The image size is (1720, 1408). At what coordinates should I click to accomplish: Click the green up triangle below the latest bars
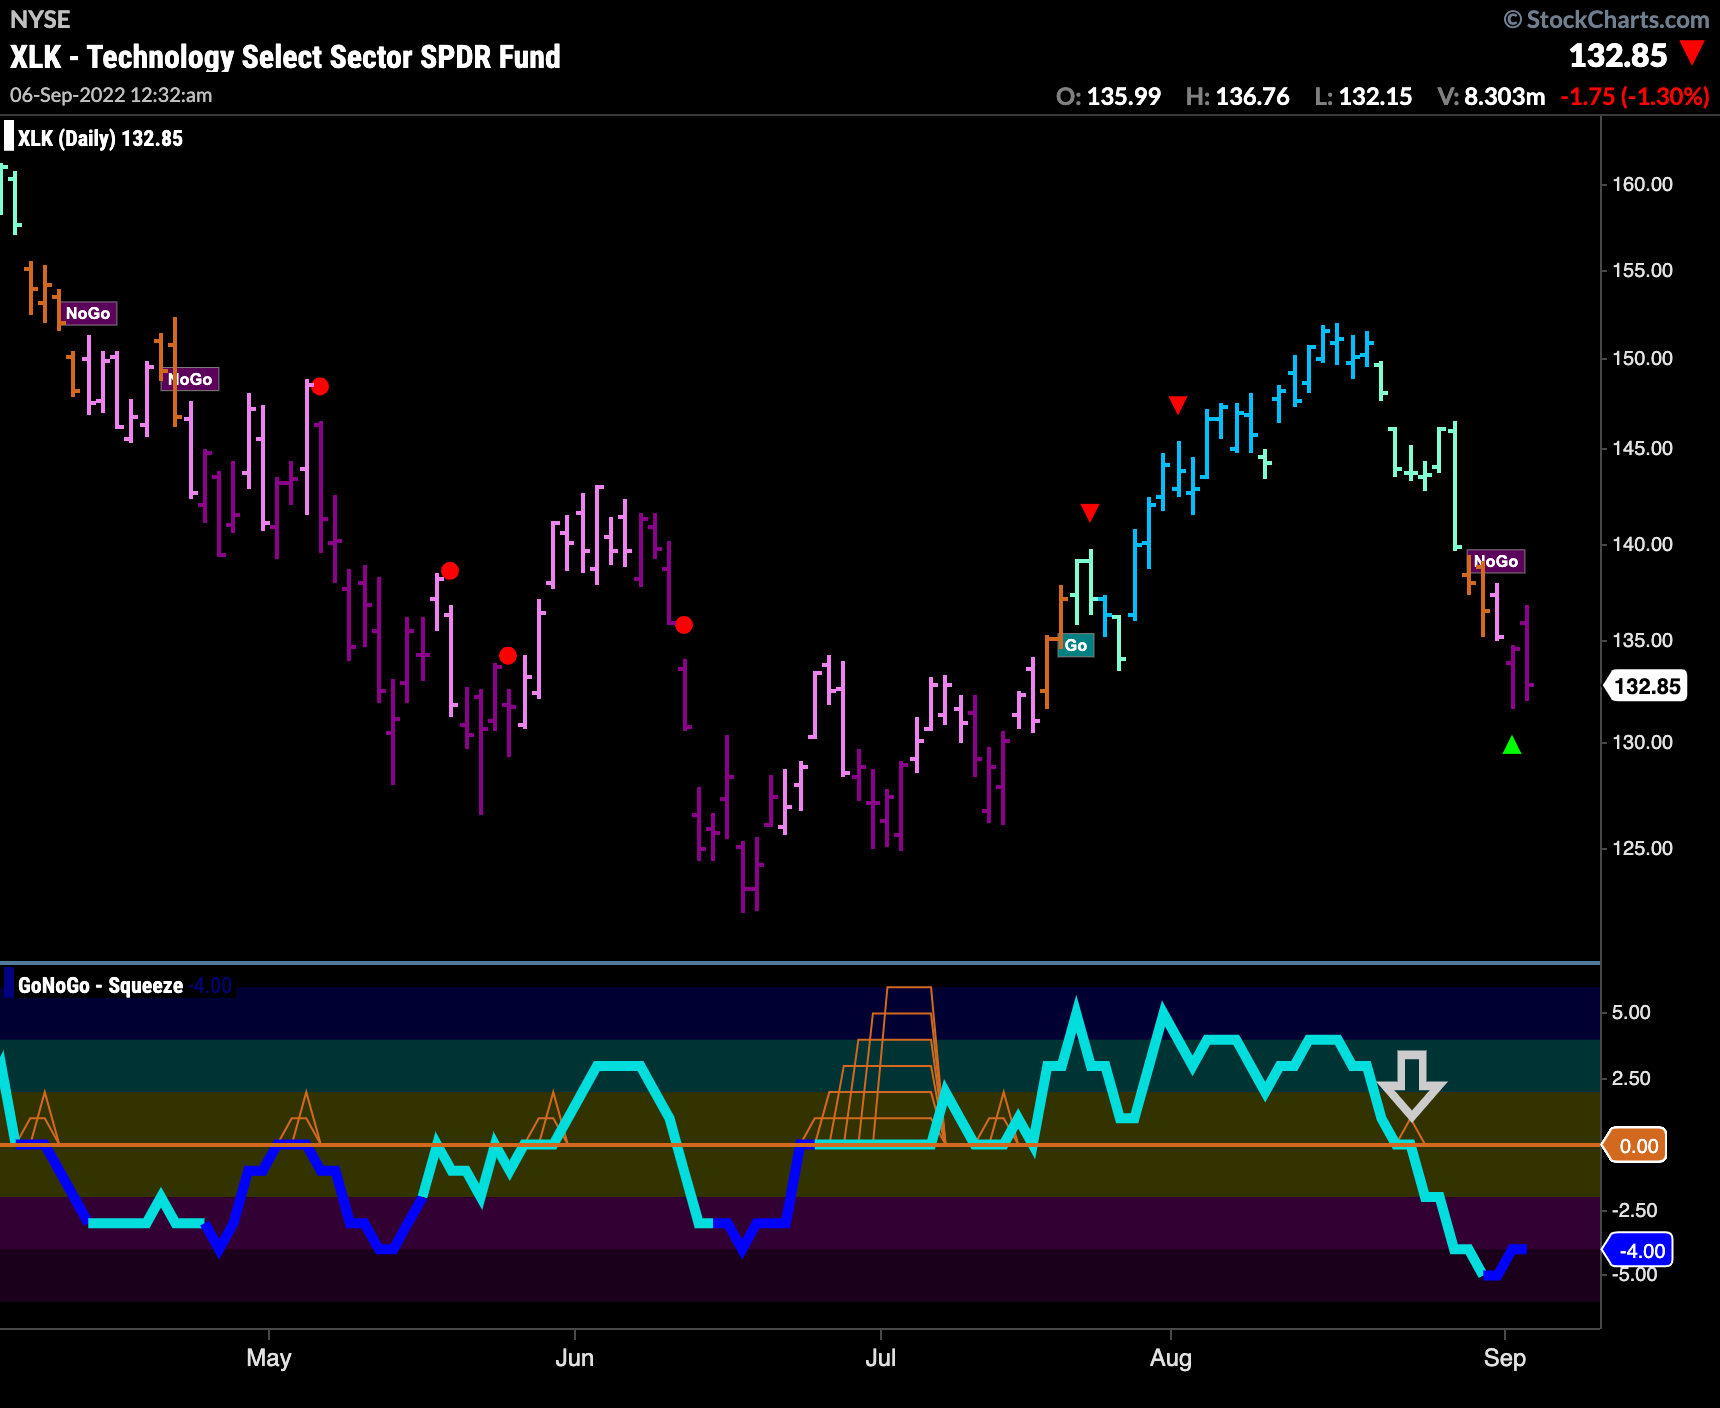coord(1512,745)
